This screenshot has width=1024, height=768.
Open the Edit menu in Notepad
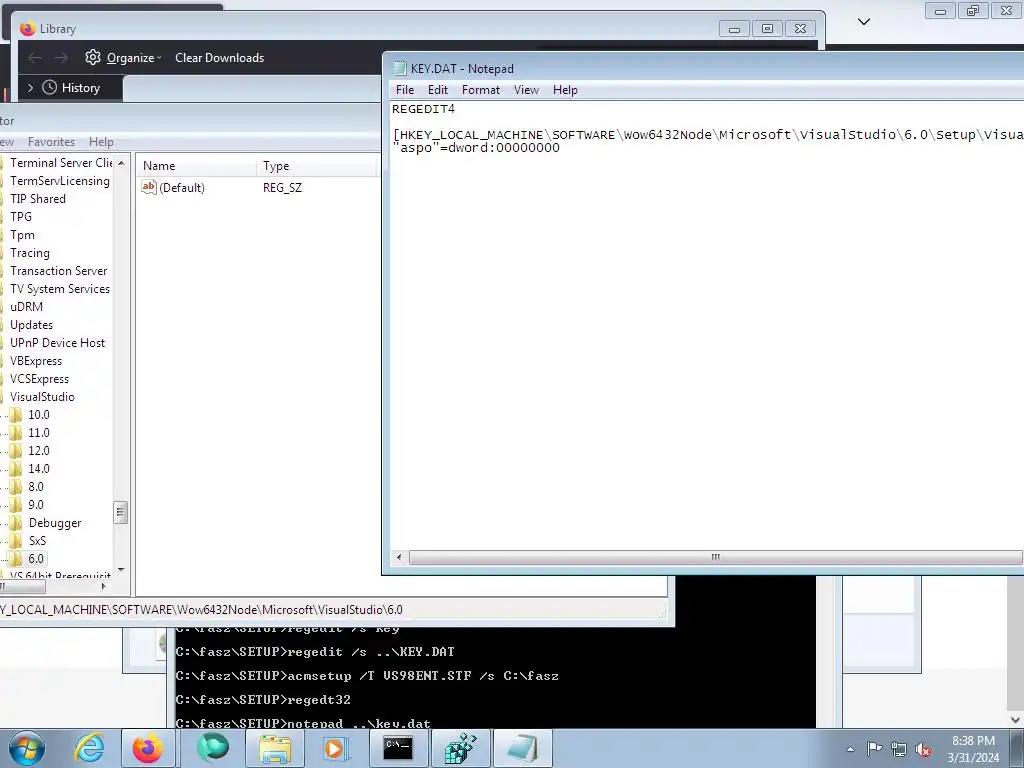(x=438, y=89)
